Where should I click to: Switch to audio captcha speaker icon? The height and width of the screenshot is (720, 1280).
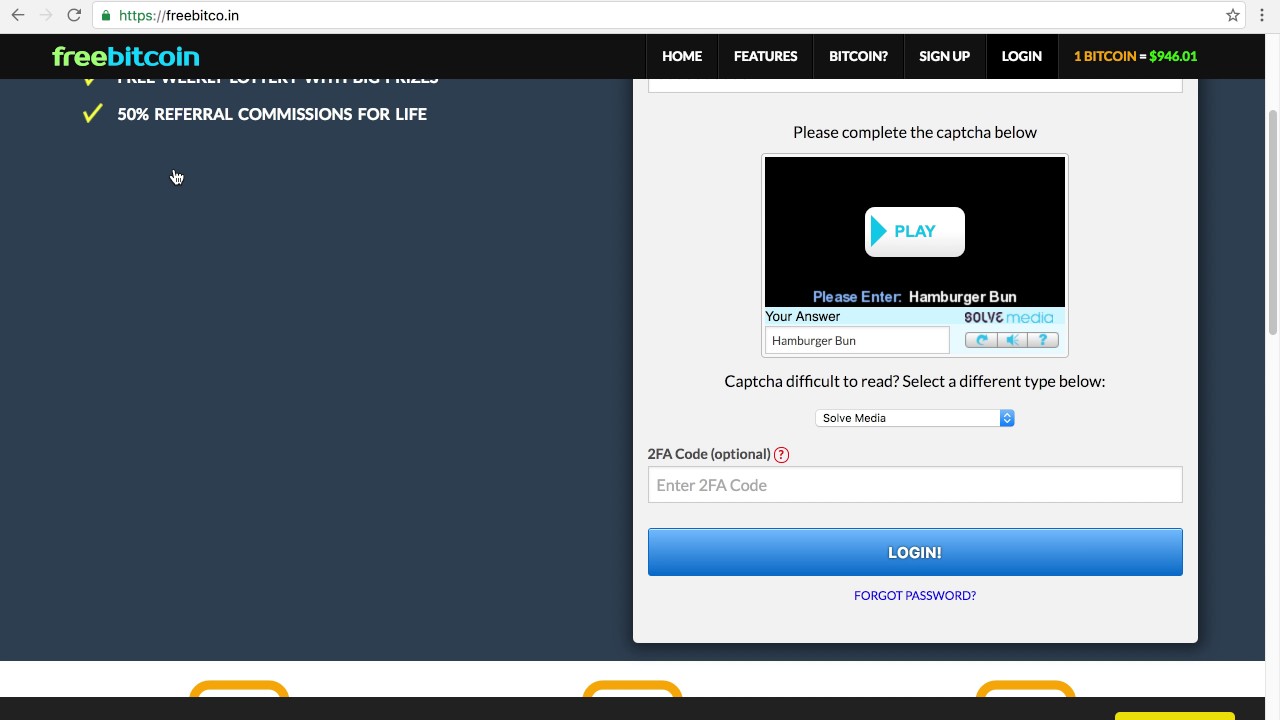[1012, 340]
